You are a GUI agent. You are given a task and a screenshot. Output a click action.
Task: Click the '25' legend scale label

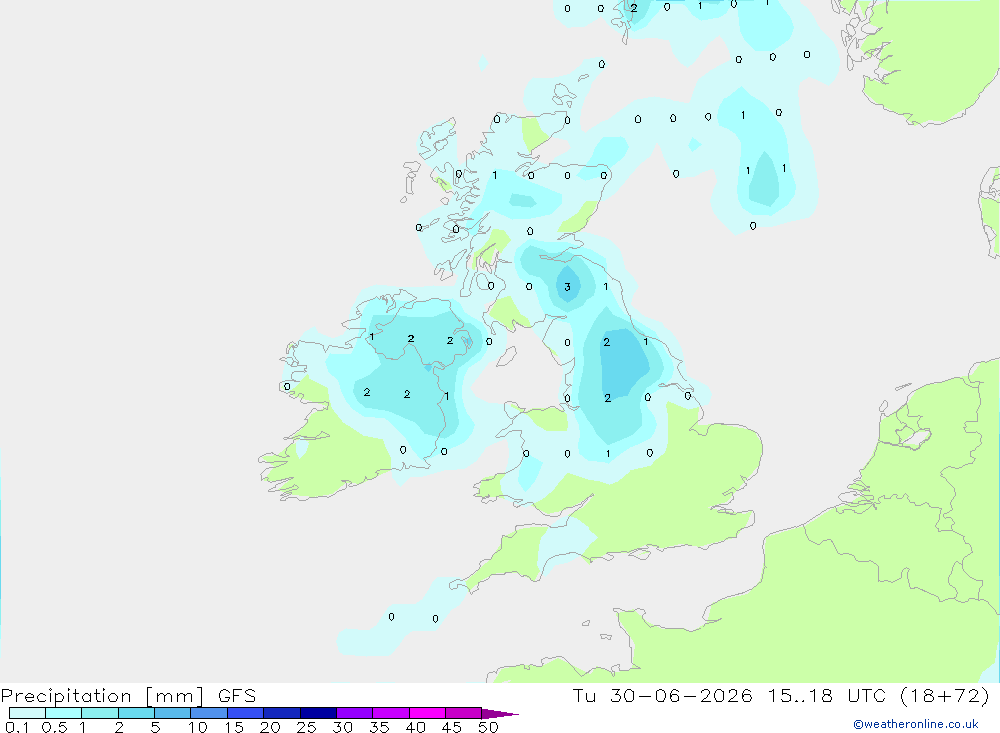click(x=306, y=727)
